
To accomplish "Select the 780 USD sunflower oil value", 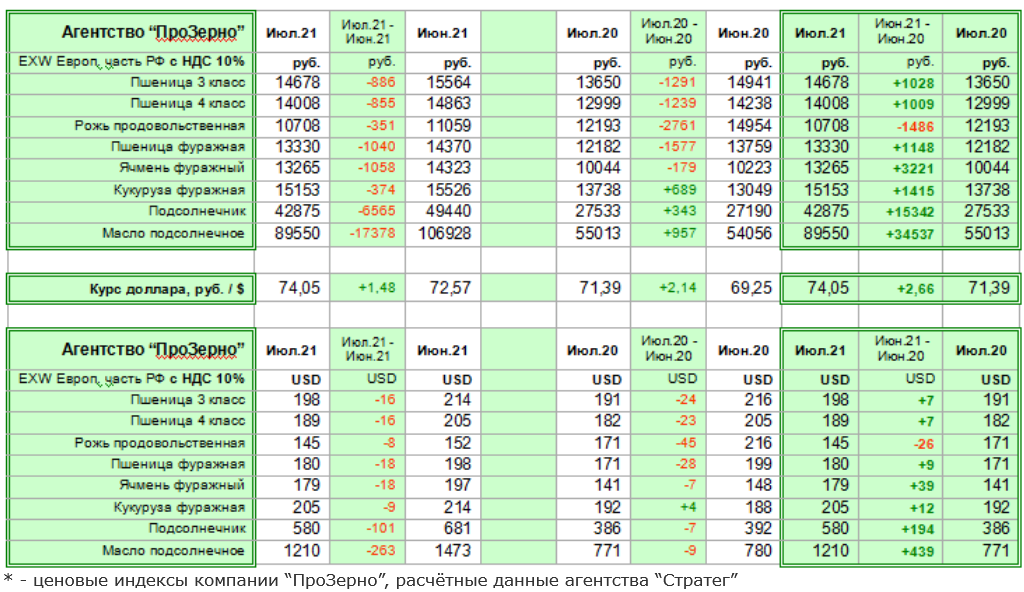I will (758, 551).
